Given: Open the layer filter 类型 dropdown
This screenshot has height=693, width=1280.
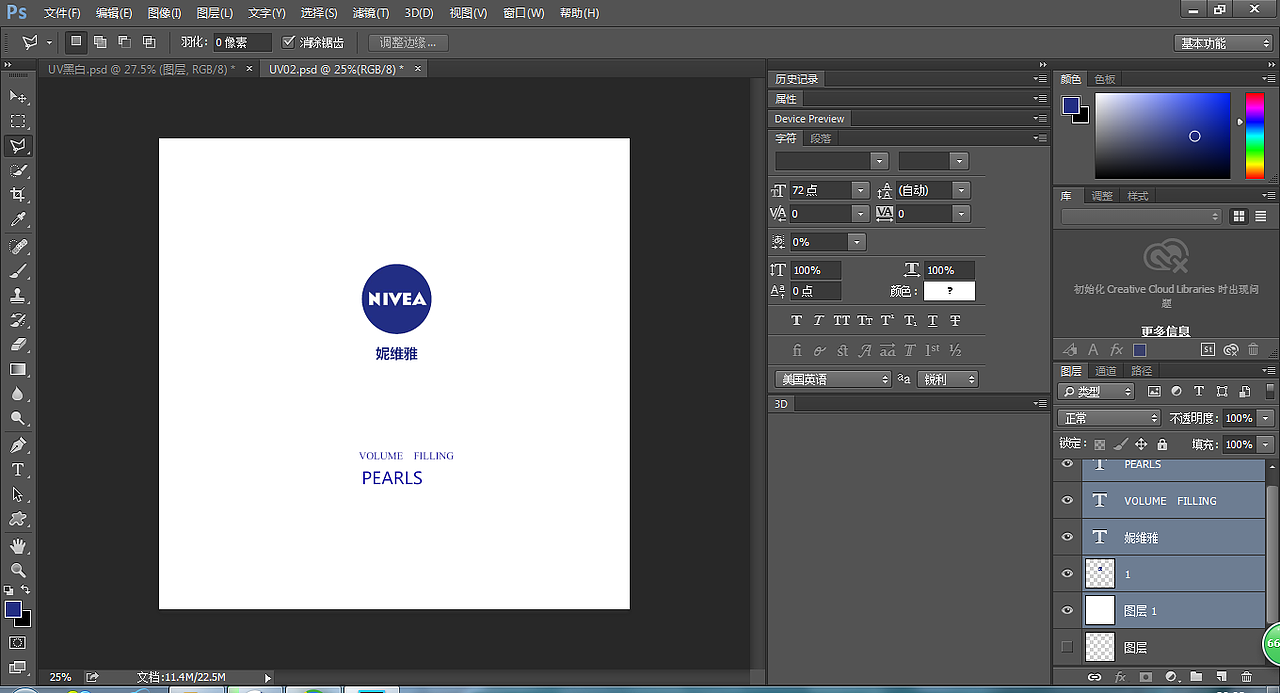Looking at the screenshot, I should click(1096, 391).
